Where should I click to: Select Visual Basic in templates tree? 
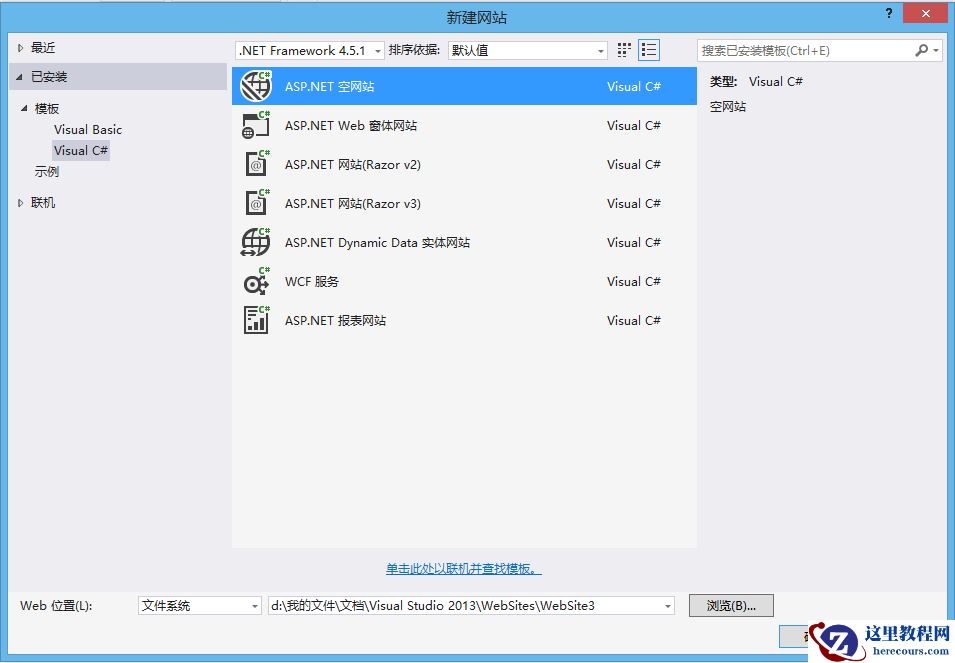88,130
